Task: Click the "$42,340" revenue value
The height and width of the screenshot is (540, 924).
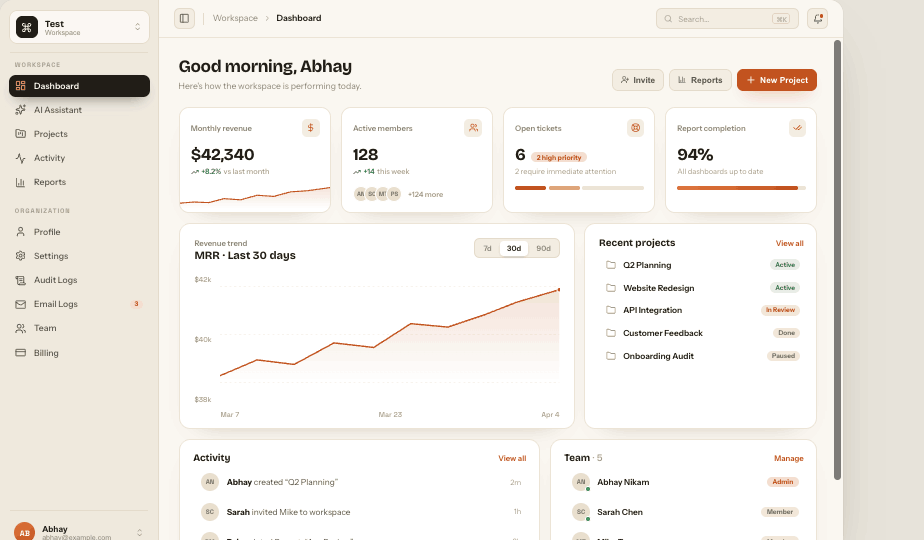Action: click(x=222, y=154)
